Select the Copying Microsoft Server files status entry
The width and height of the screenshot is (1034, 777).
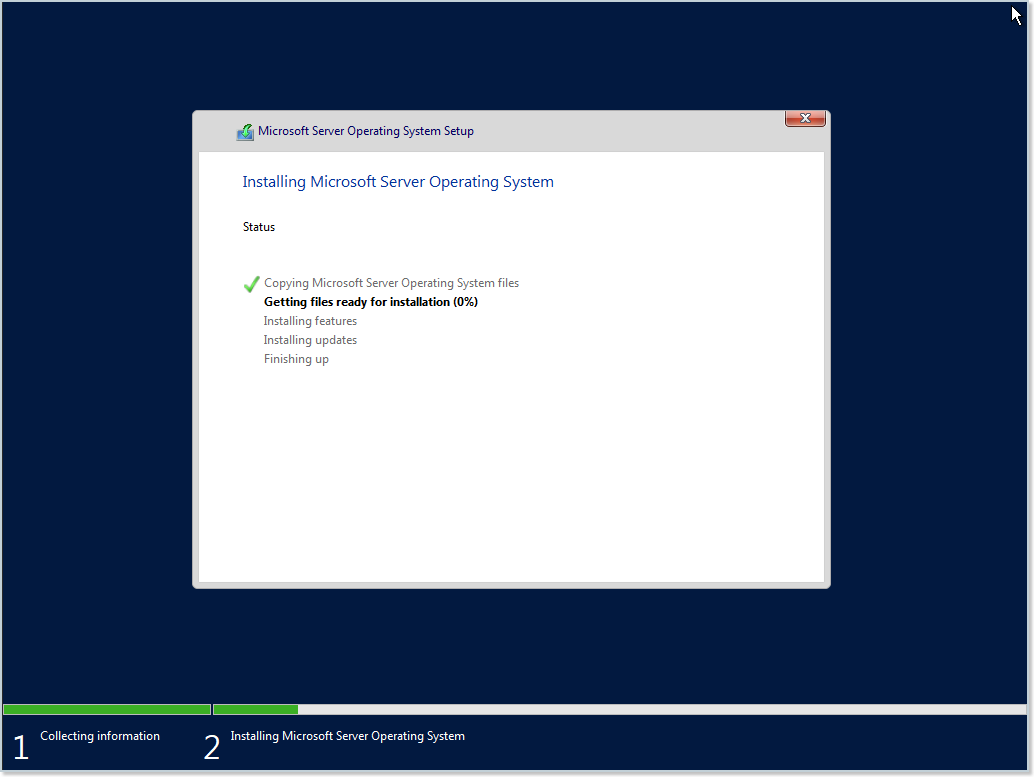click(x=391, y=283)
